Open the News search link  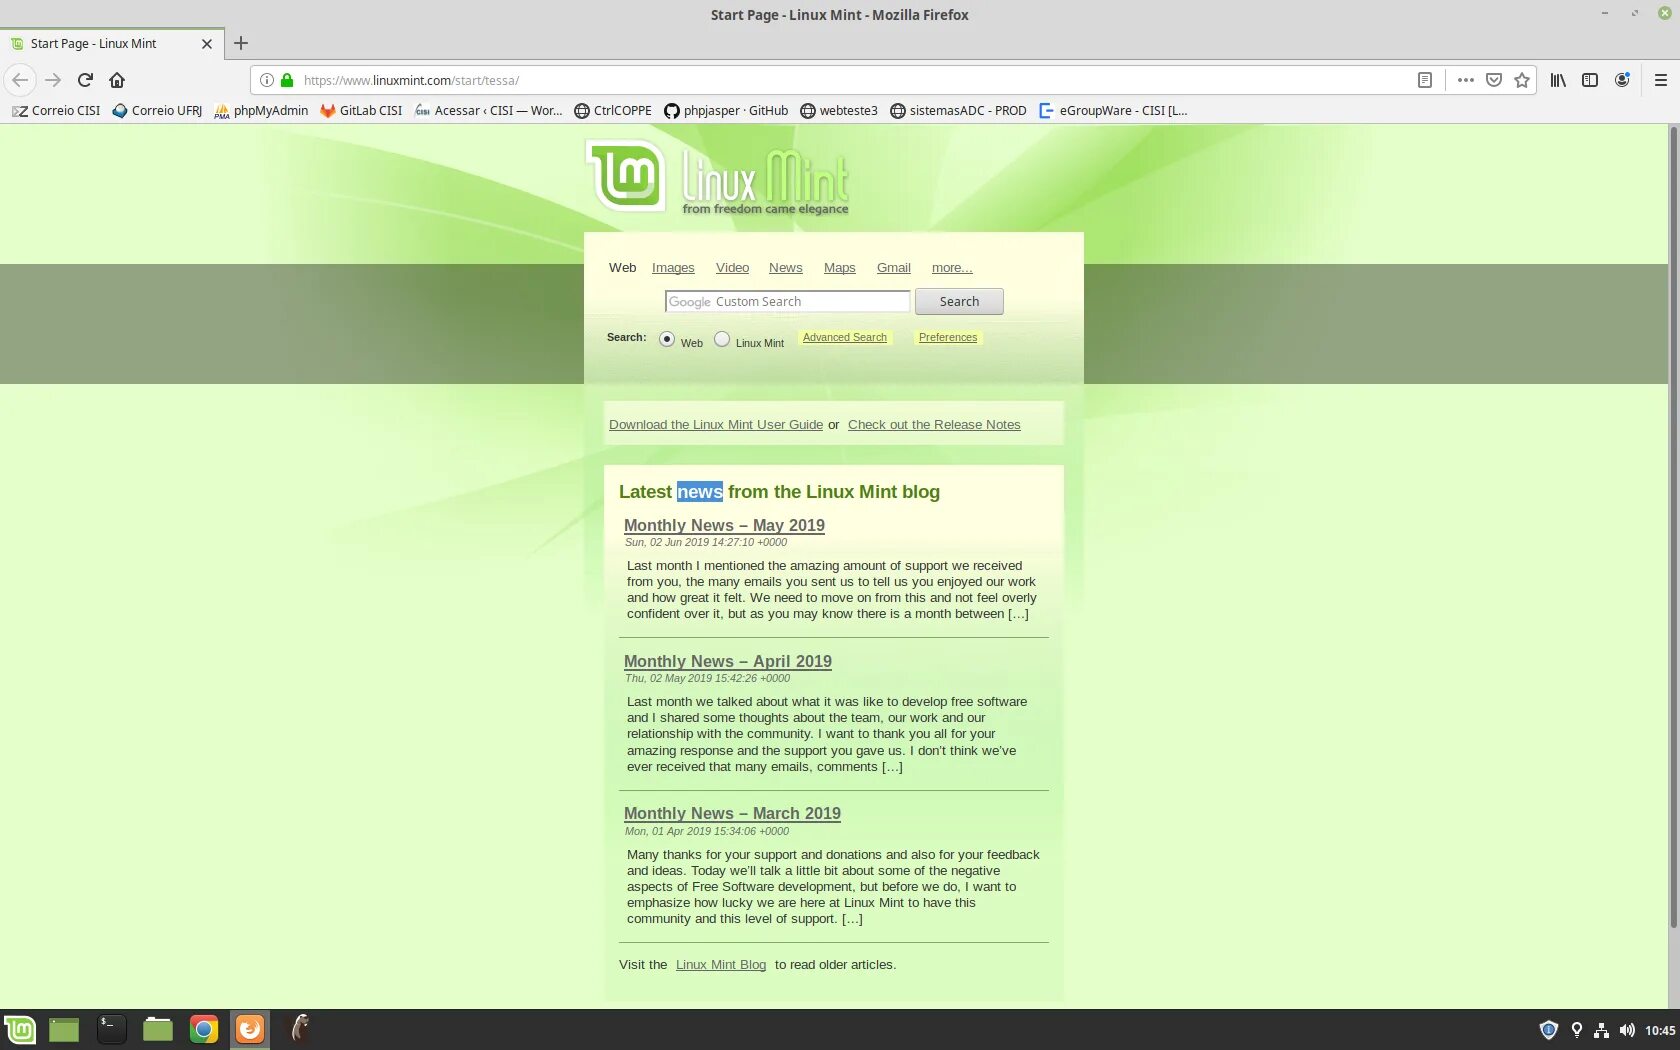click(x=785, y=268)
